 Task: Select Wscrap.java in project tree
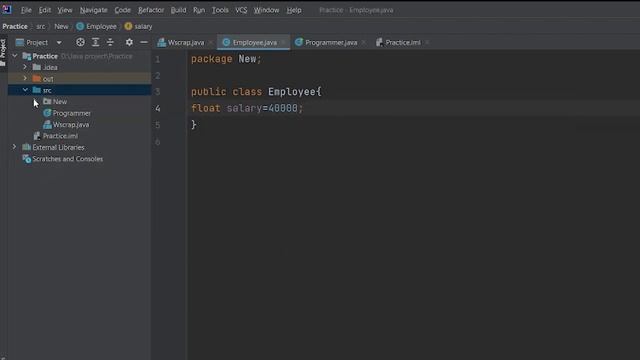79,124
